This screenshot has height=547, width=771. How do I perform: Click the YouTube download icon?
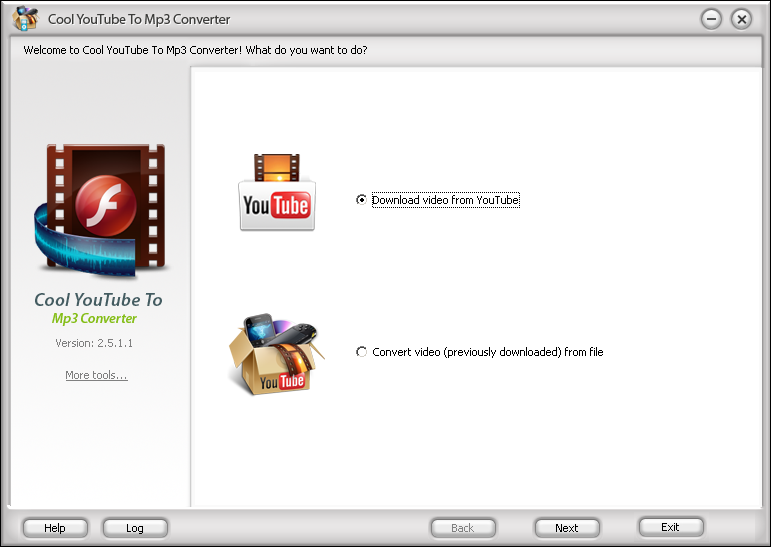pyautogui.click(x=277, y=192)
